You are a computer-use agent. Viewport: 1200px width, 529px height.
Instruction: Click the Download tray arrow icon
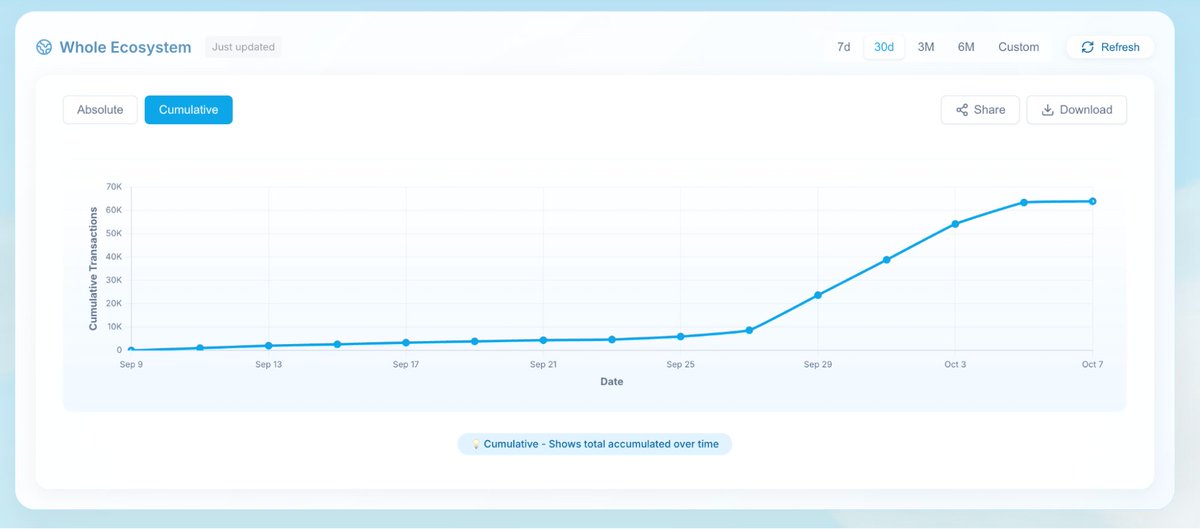[1047, 110]
